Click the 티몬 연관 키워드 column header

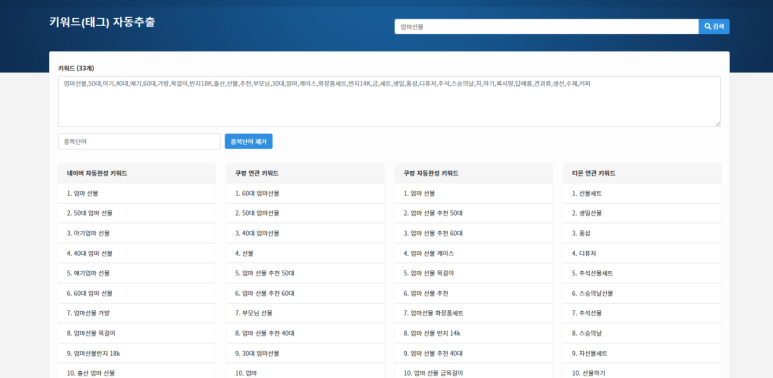tap(642, 173)
